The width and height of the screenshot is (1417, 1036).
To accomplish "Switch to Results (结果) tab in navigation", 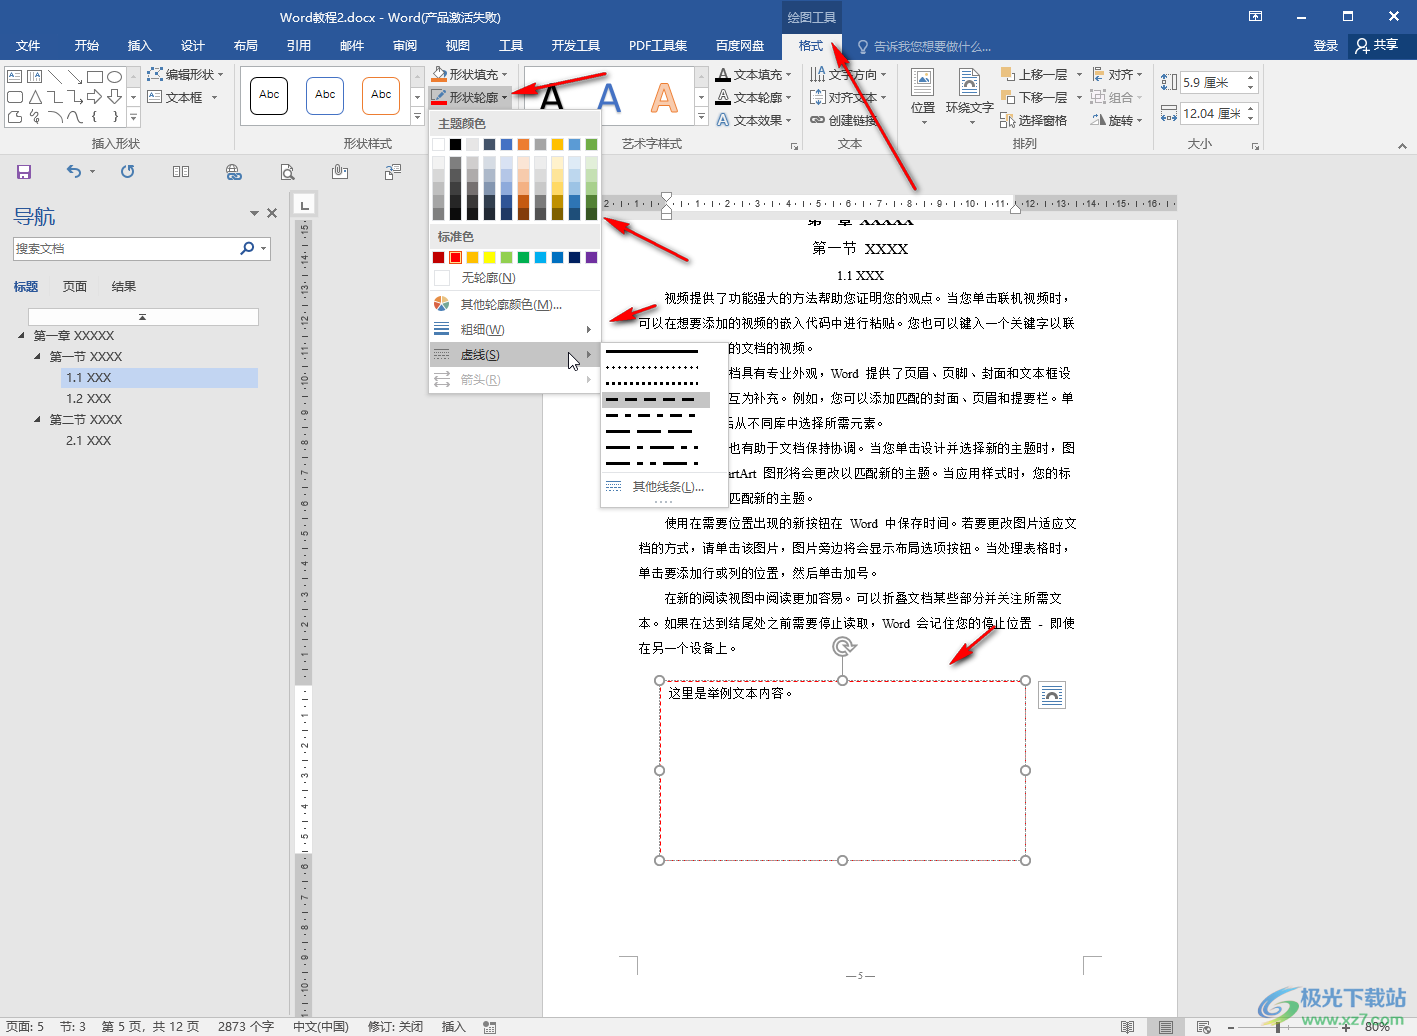I will coord(124,286).
